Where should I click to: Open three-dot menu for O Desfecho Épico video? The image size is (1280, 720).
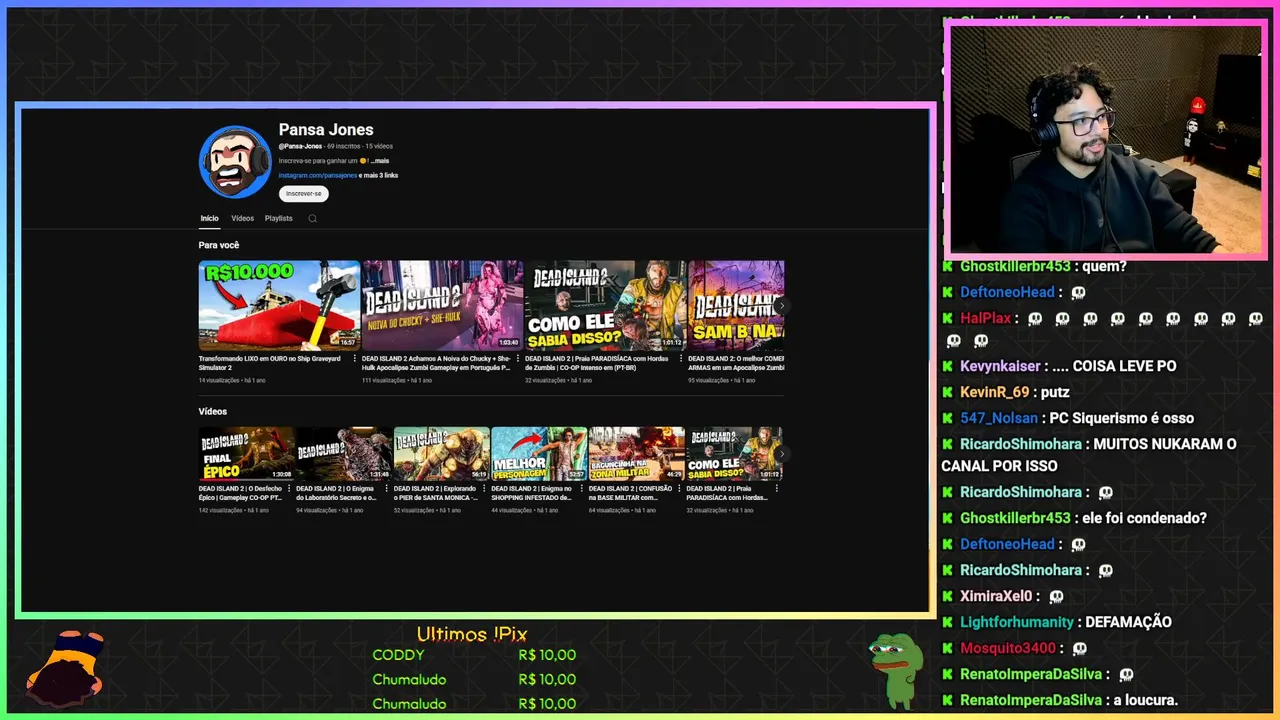click(290, 490)
